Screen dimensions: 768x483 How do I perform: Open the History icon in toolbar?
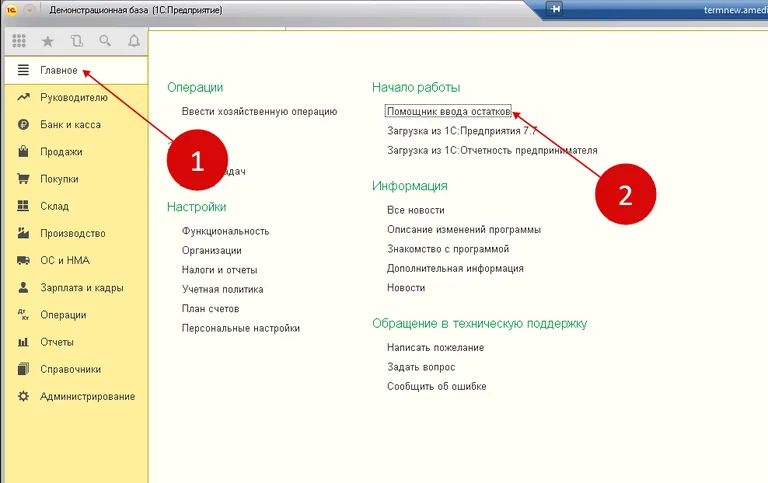[x=77, y=41]
